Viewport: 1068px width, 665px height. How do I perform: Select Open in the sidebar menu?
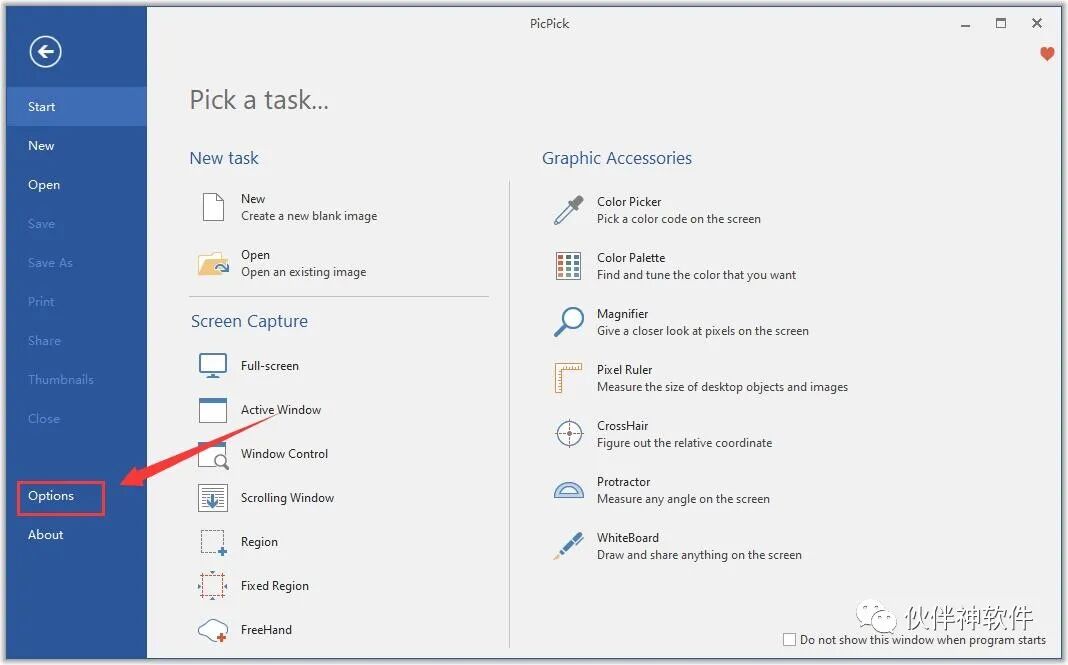76,185
